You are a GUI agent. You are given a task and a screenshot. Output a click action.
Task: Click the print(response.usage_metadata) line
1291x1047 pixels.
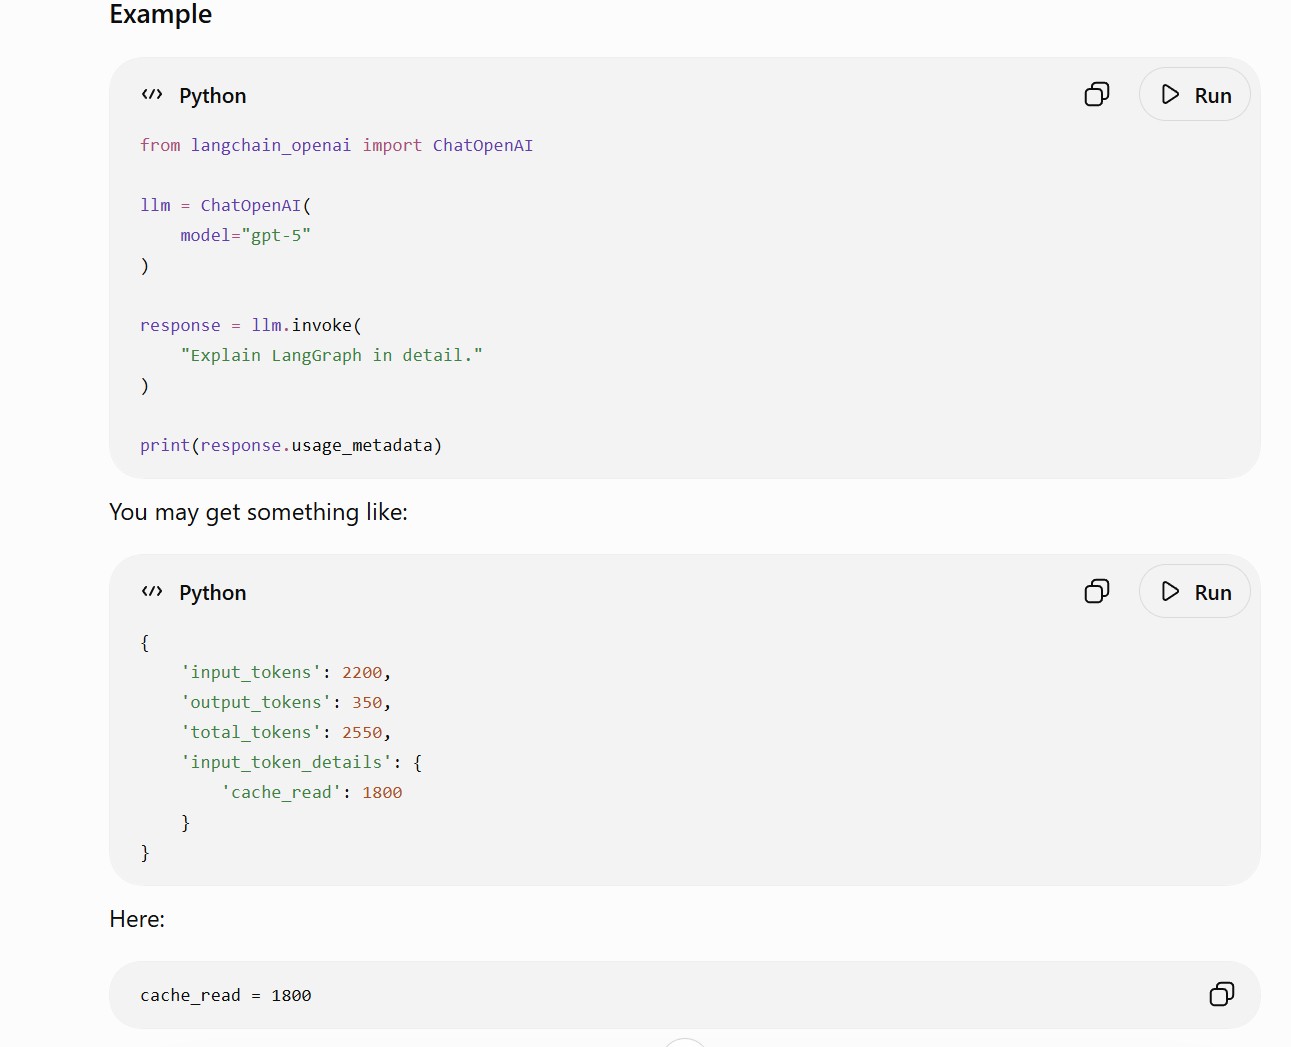pos(291,446)
